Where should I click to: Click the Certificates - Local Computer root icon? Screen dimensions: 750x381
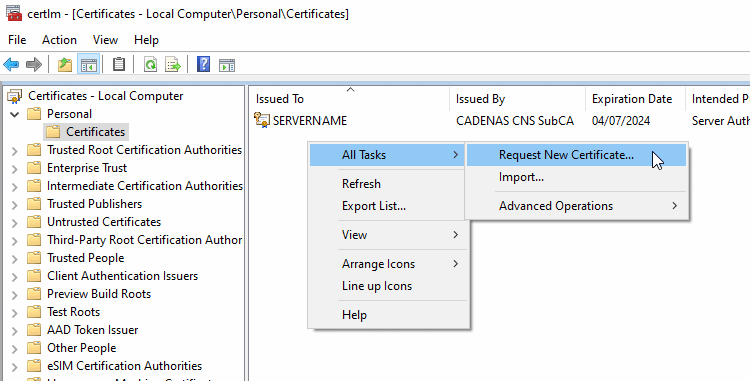pyautogui.click(x=15, y=96)
